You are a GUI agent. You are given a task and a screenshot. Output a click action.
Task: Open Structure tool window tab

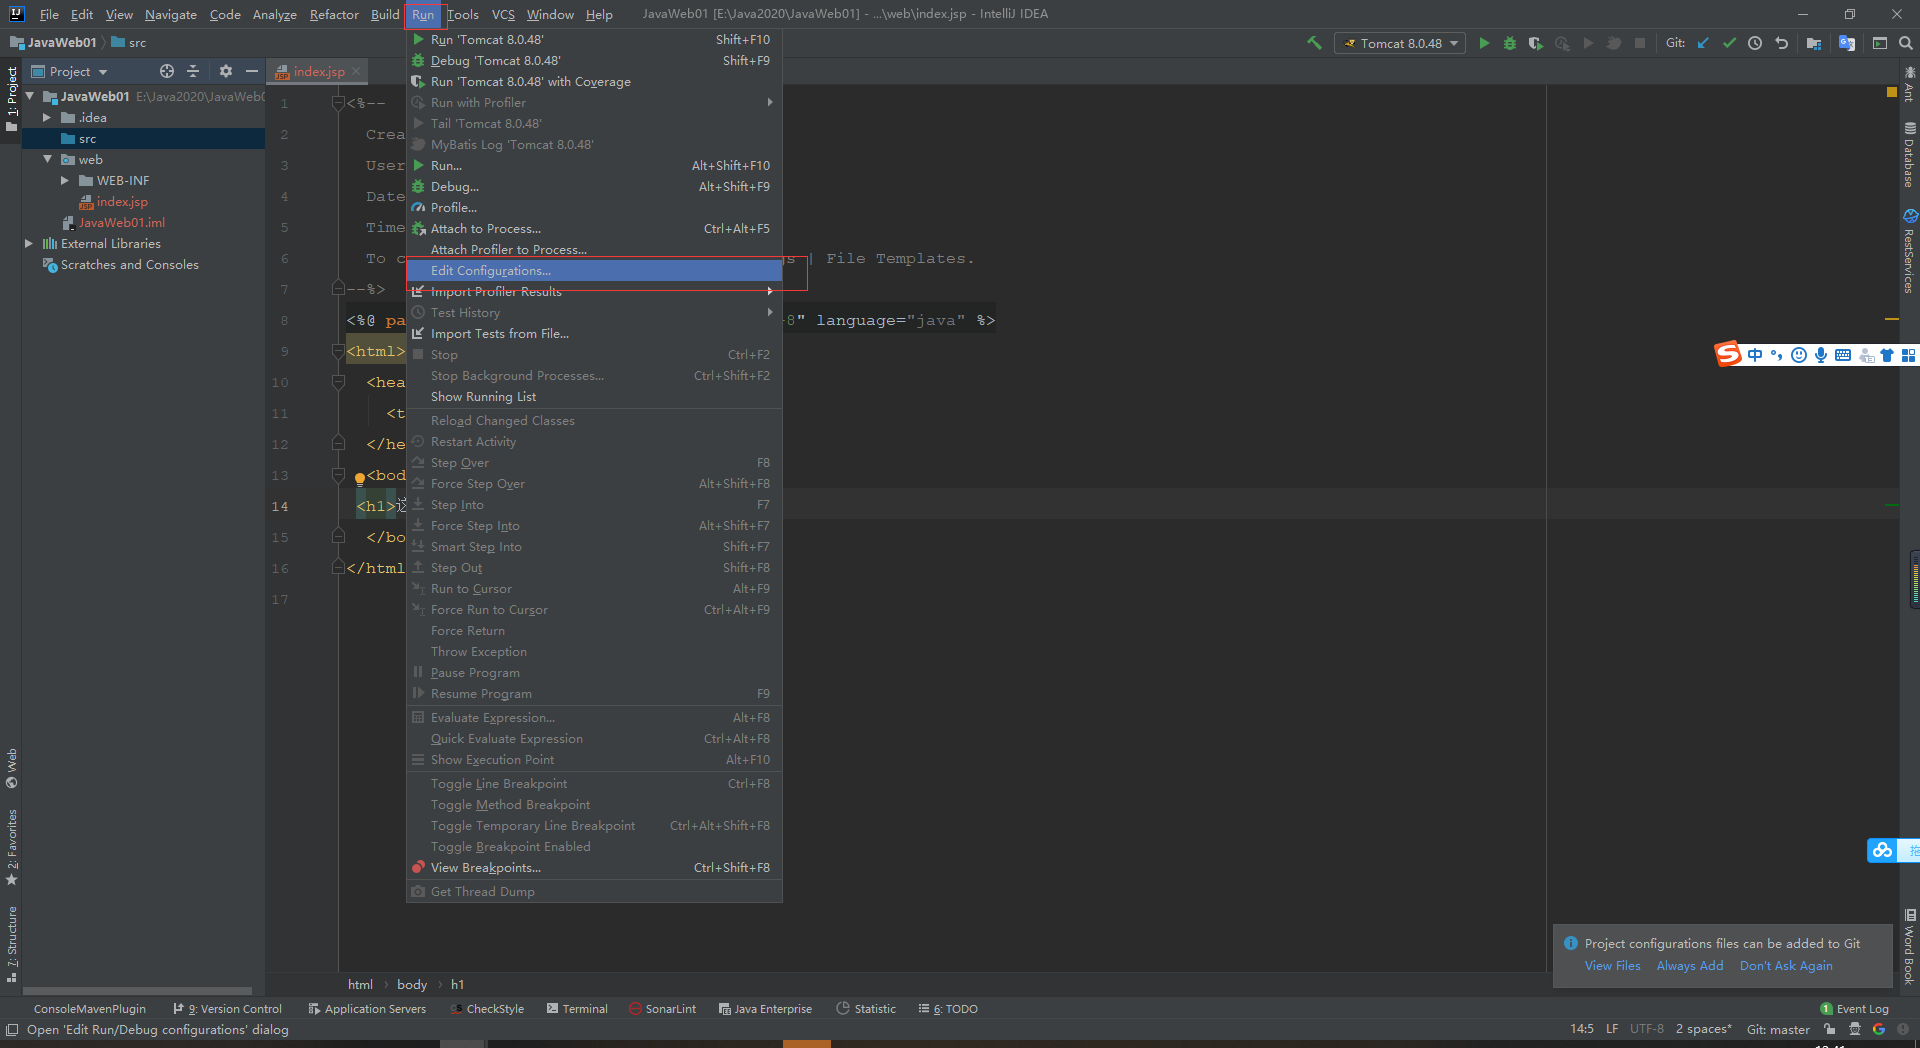12,944
